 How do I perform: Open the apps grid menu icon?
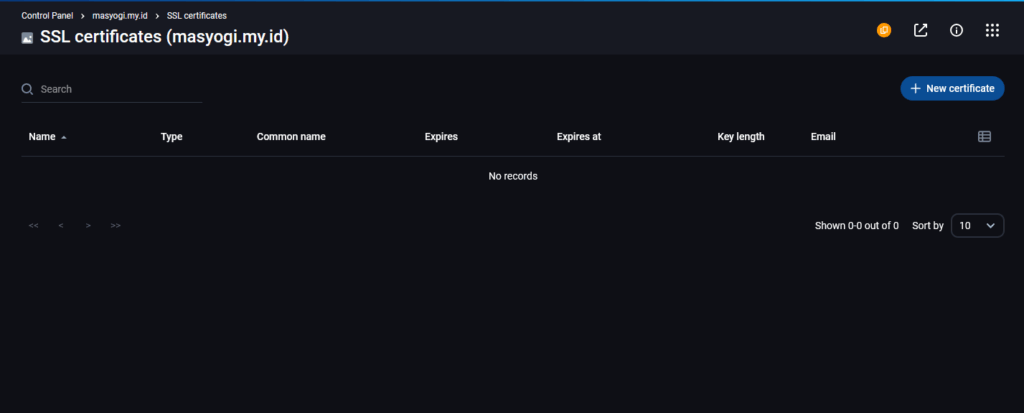pyautogui.click(x=992, y=30)
